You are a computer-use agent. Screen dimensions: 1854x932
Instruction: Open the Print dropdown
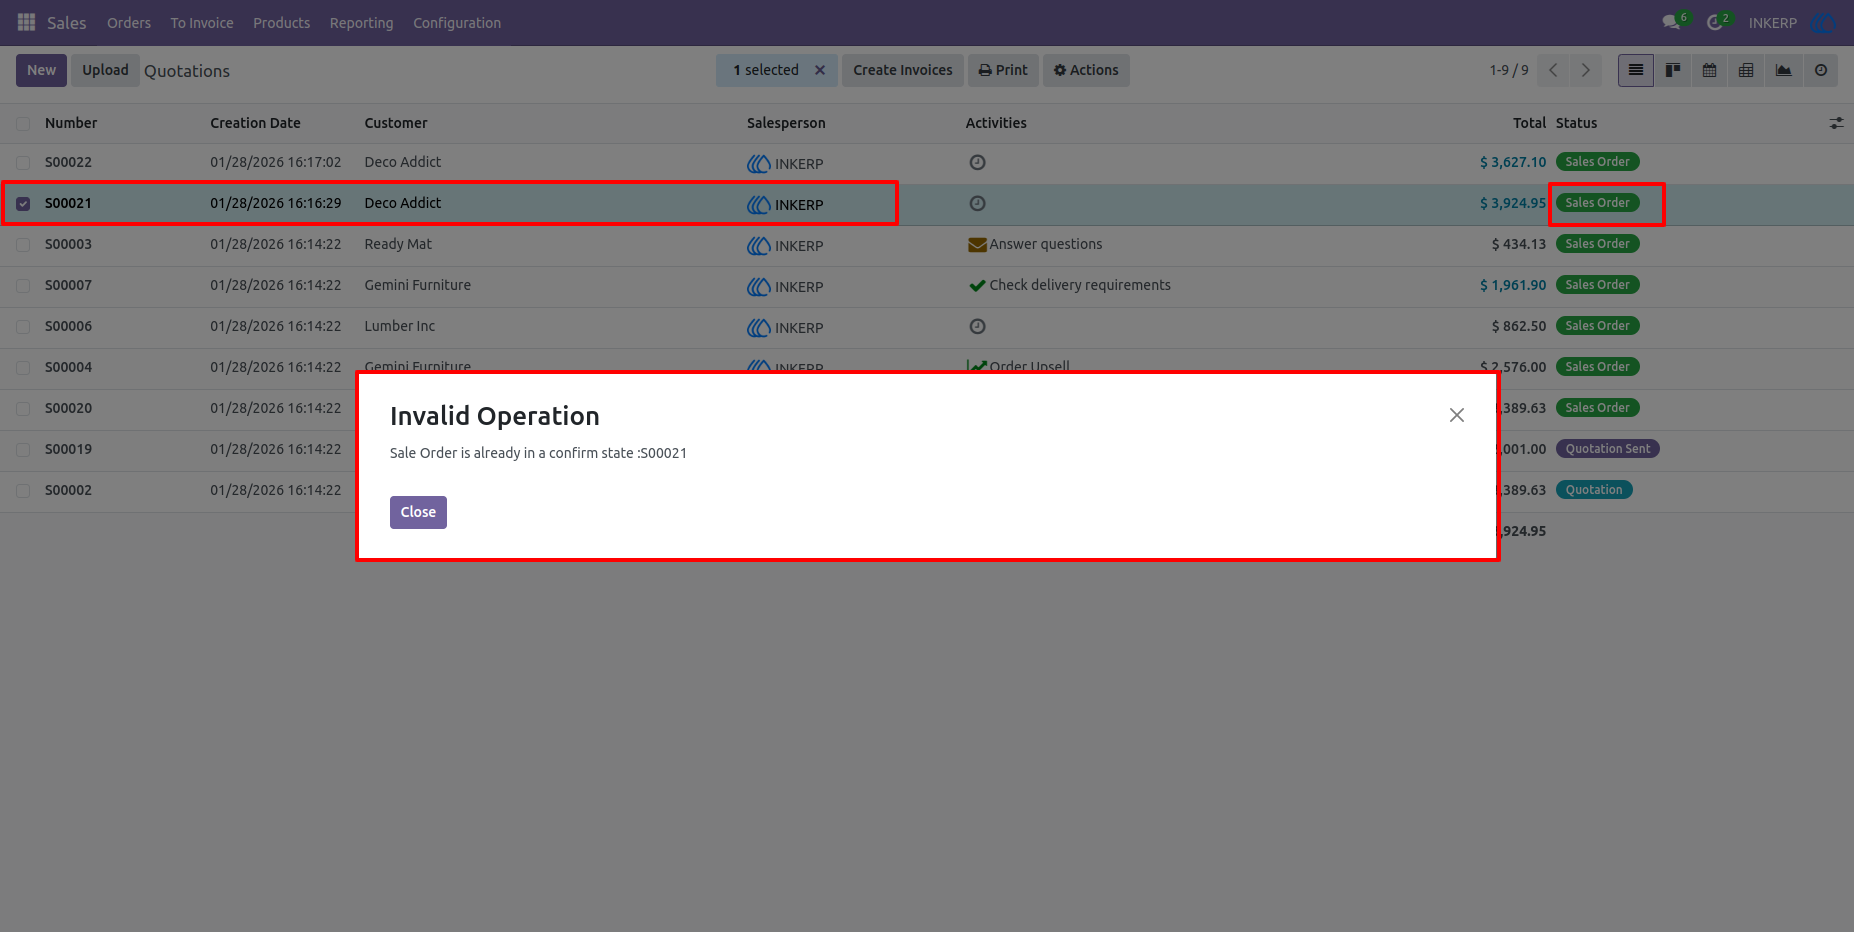click(x=1003, y=70)
